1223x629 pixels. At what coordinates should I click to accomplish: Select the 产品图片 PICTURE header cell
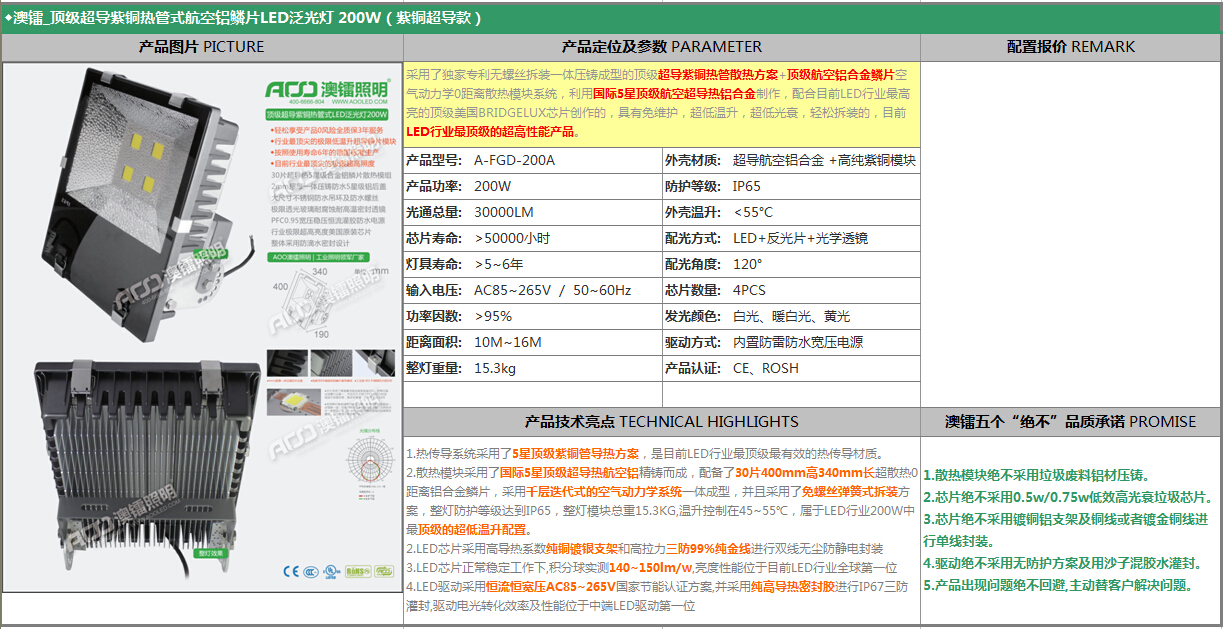coord(202,47)
